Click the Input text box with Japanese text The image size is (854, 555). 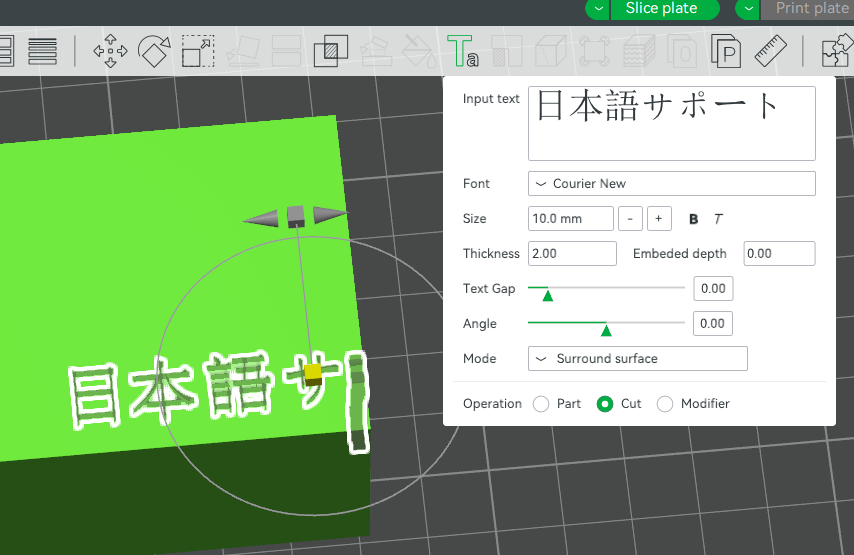[672, 123]
